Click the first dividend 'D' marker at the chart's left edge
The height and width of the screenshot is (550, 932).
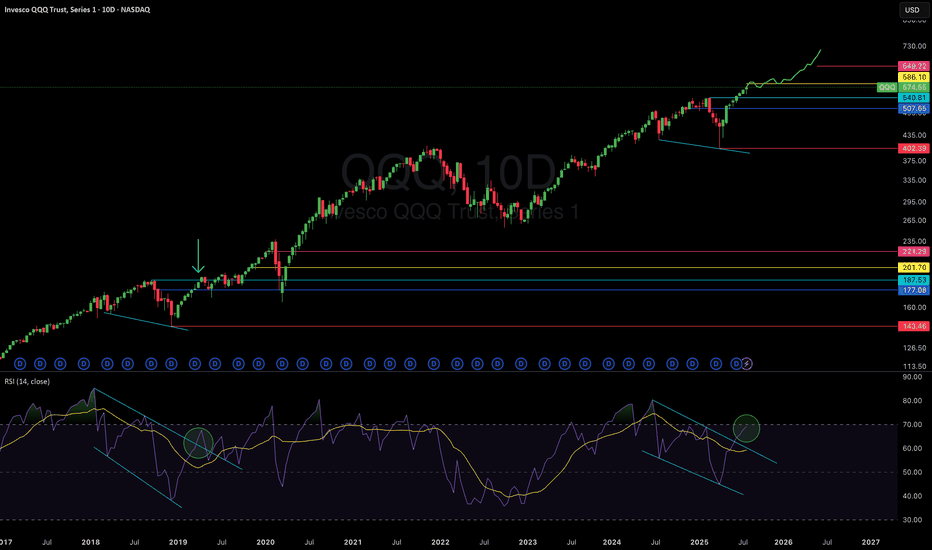[x=20, y=363]
